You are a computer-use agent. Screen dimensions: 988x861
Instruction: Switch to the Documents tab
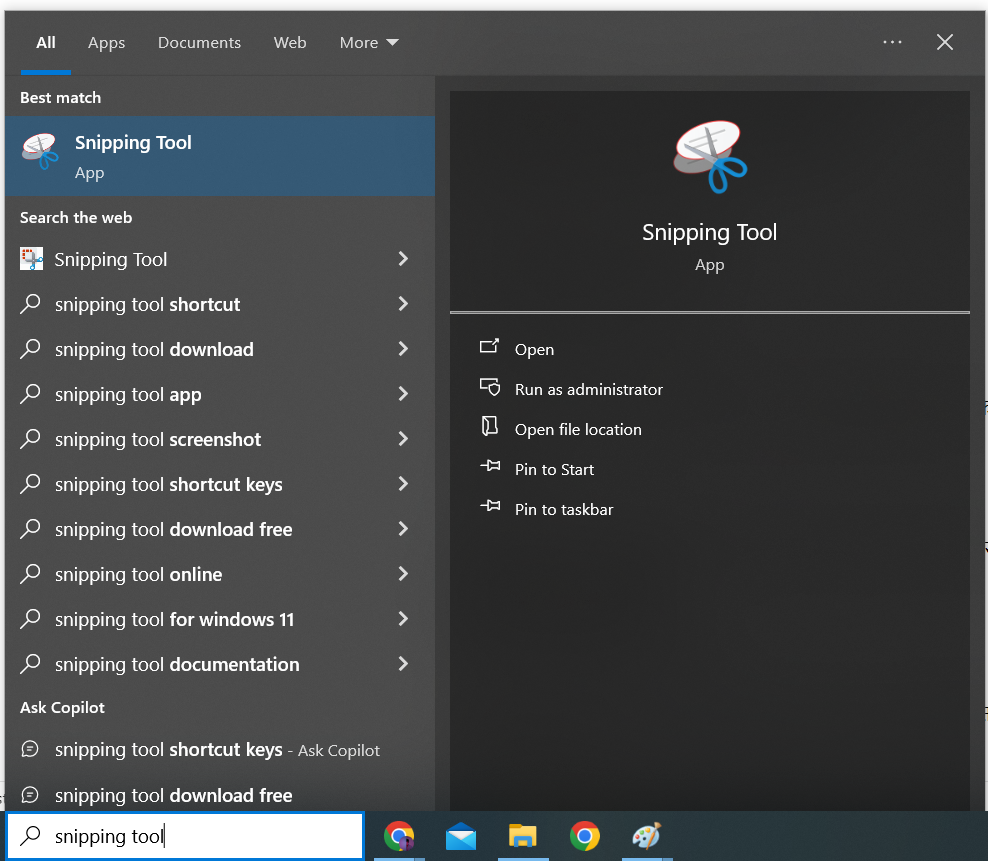(x=199, y=42)
